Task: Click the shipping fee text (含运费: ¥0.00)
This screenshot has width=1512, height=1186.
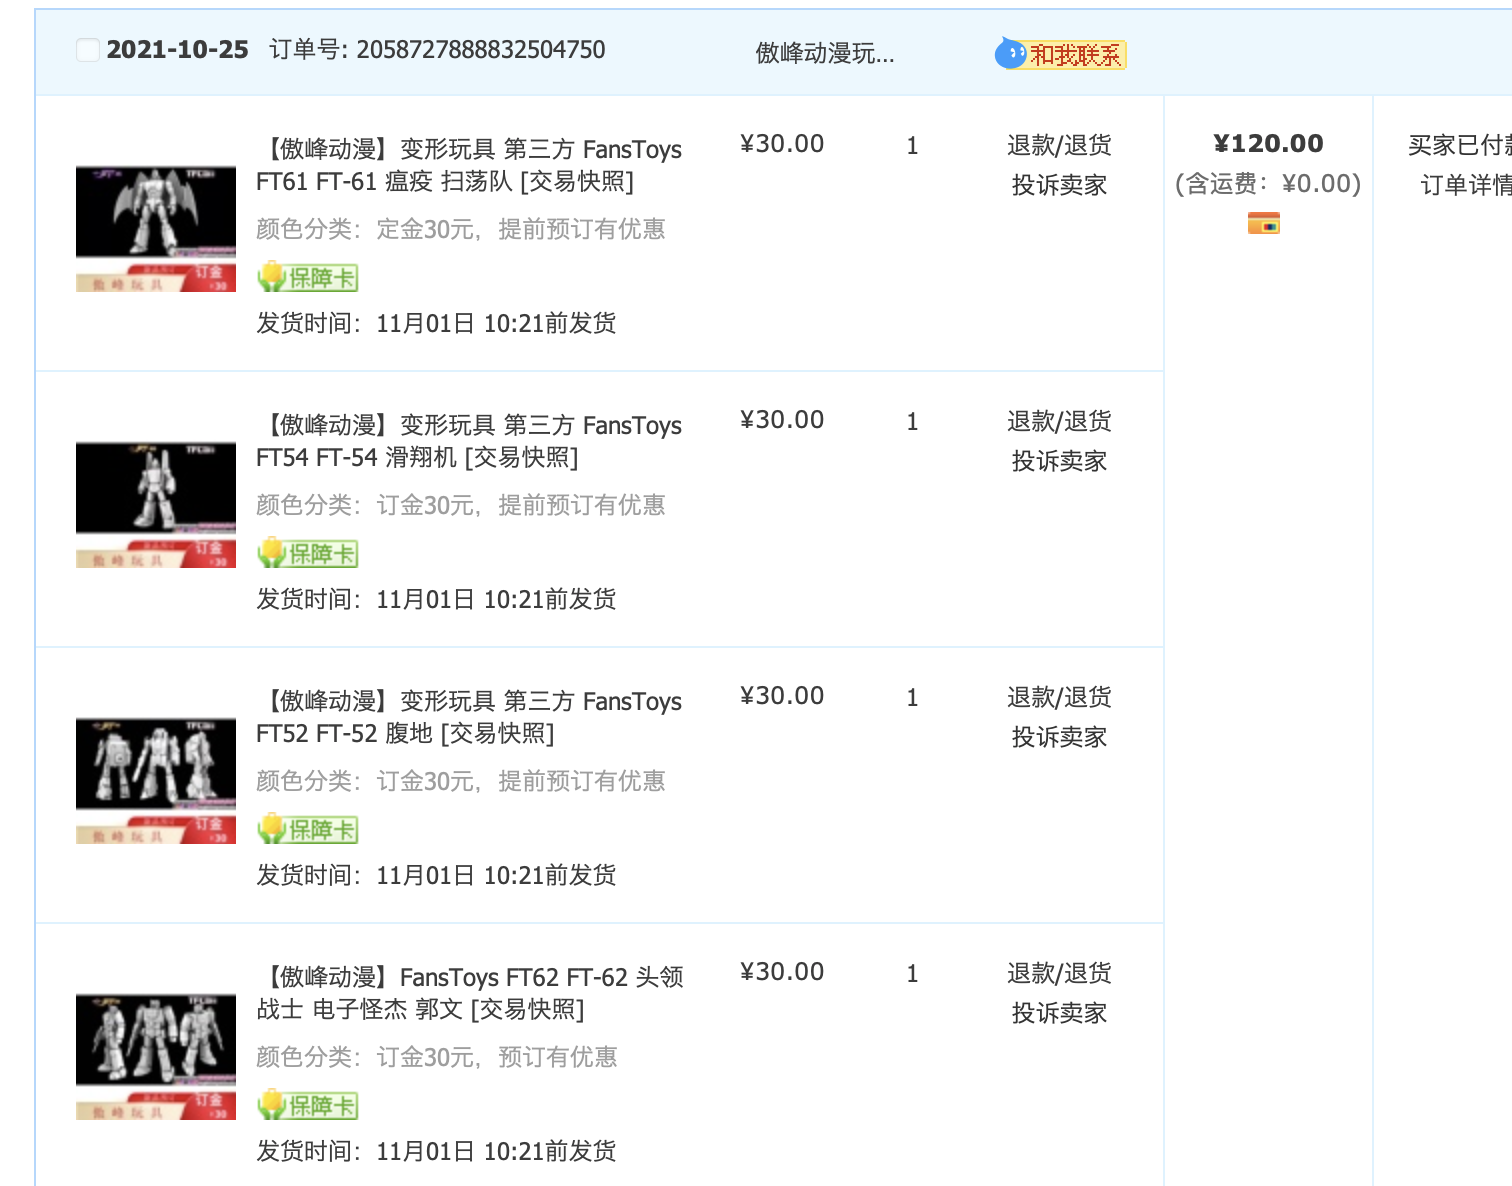Action: pyautogui.click(x=1268, y=184)
